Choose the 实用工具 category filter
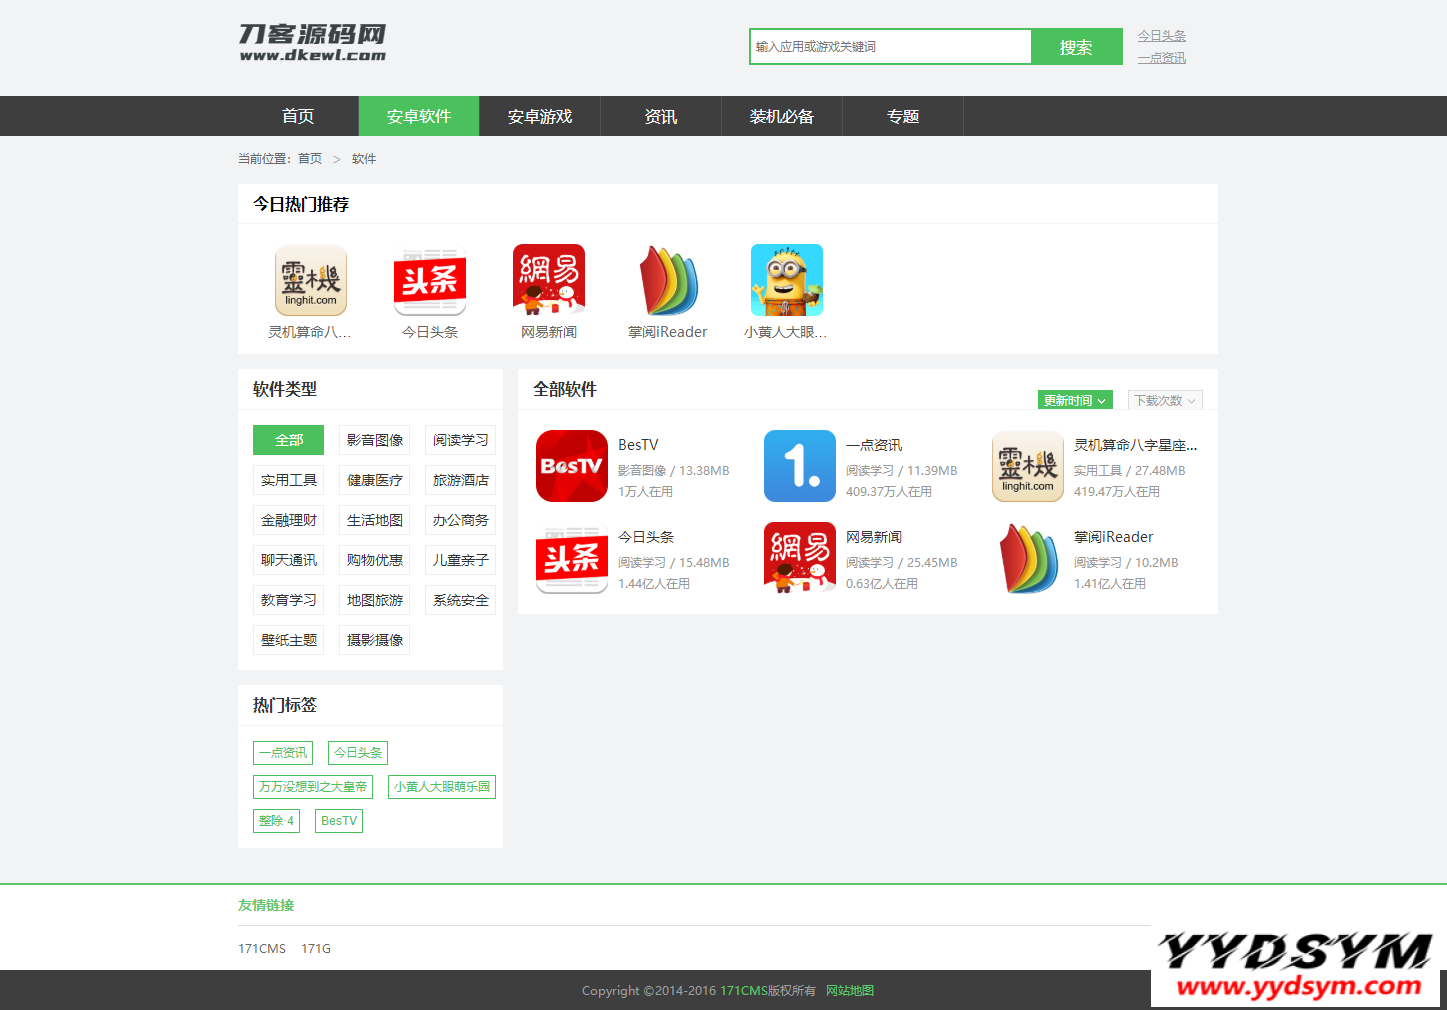 289,480
